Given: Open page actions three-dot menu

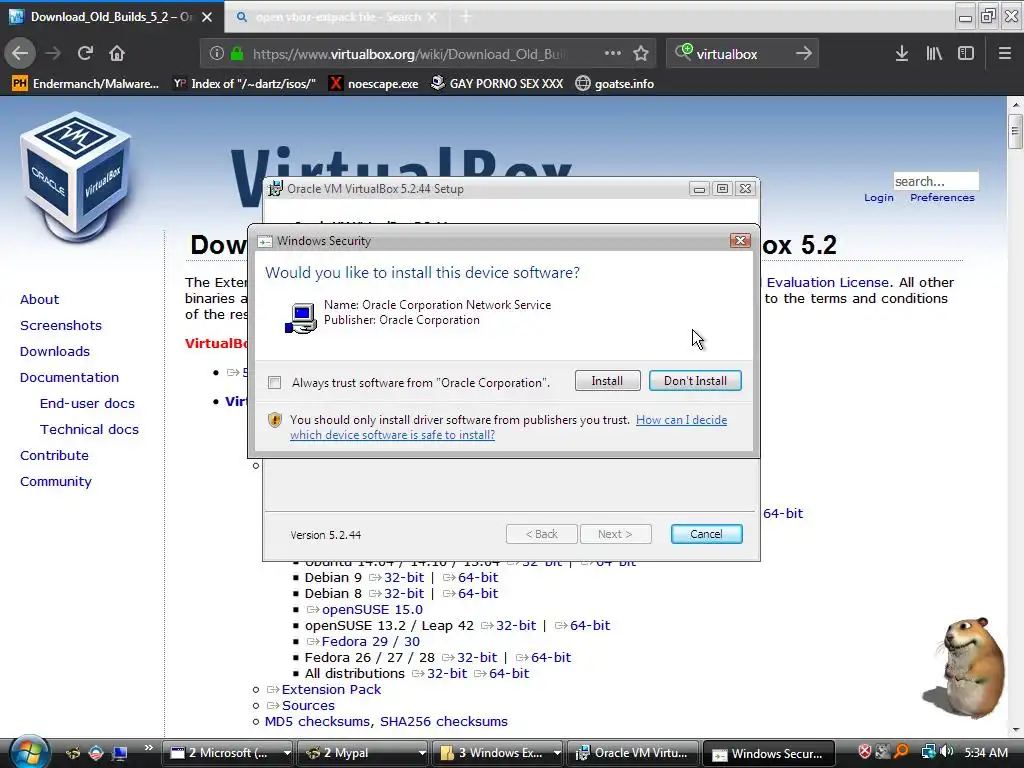Looking at the screenshot, I should point(613,53).
